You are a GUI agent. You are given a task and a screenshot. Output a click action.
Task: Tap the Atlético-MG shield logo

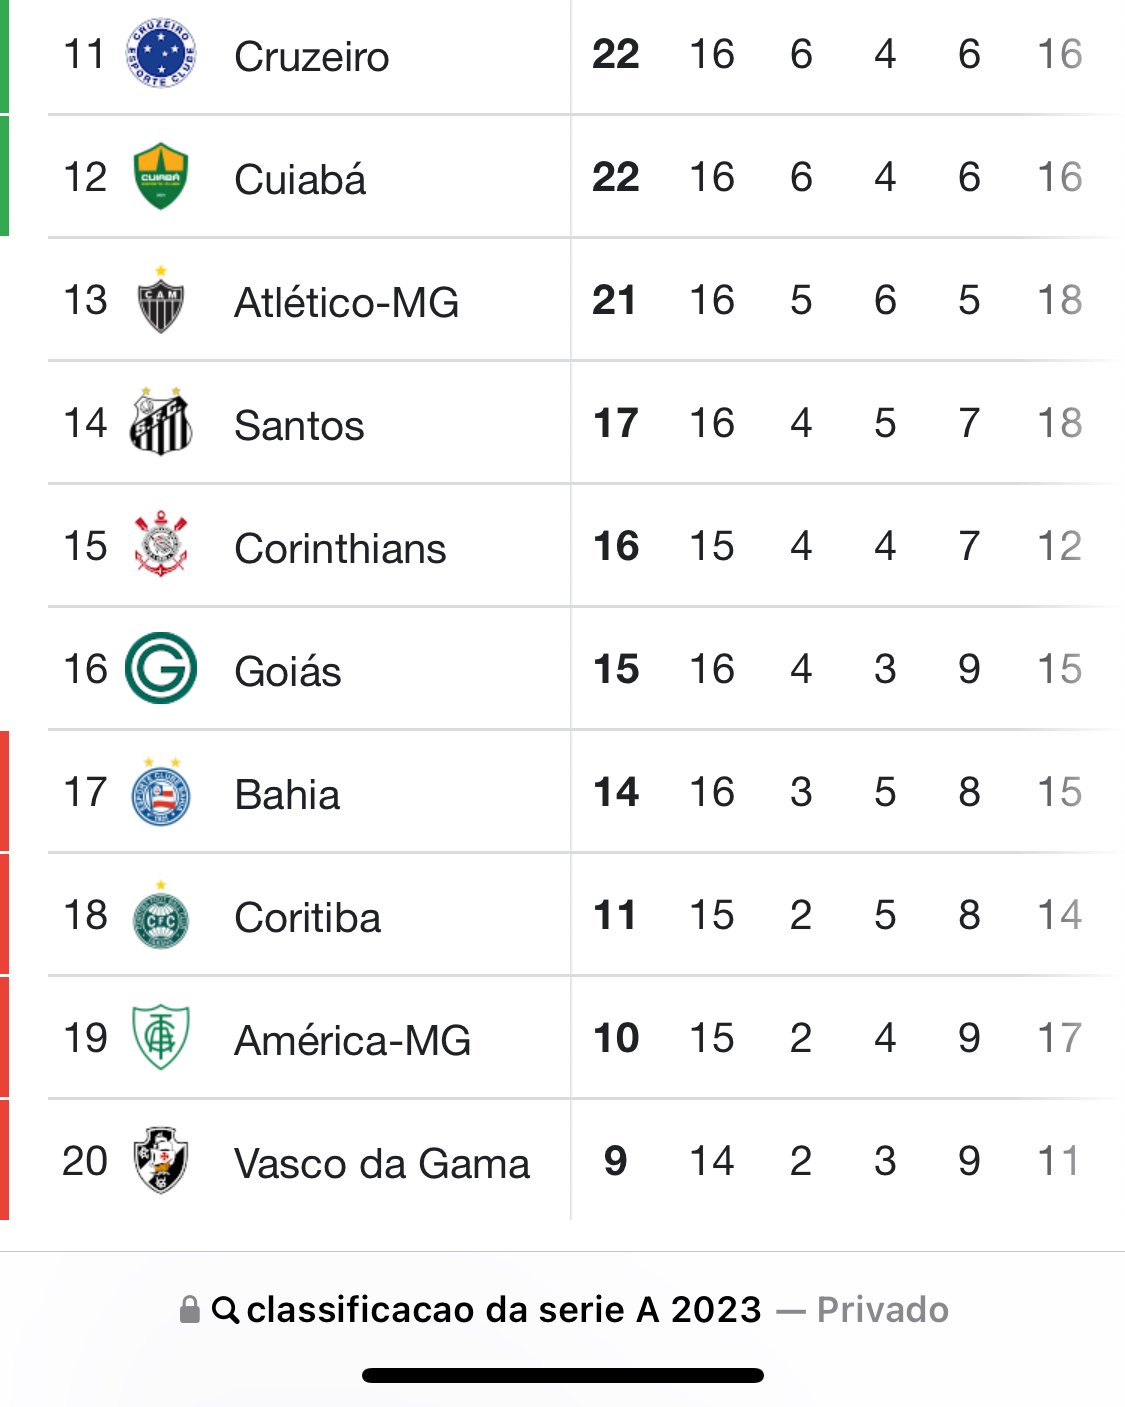coord(161,300)
